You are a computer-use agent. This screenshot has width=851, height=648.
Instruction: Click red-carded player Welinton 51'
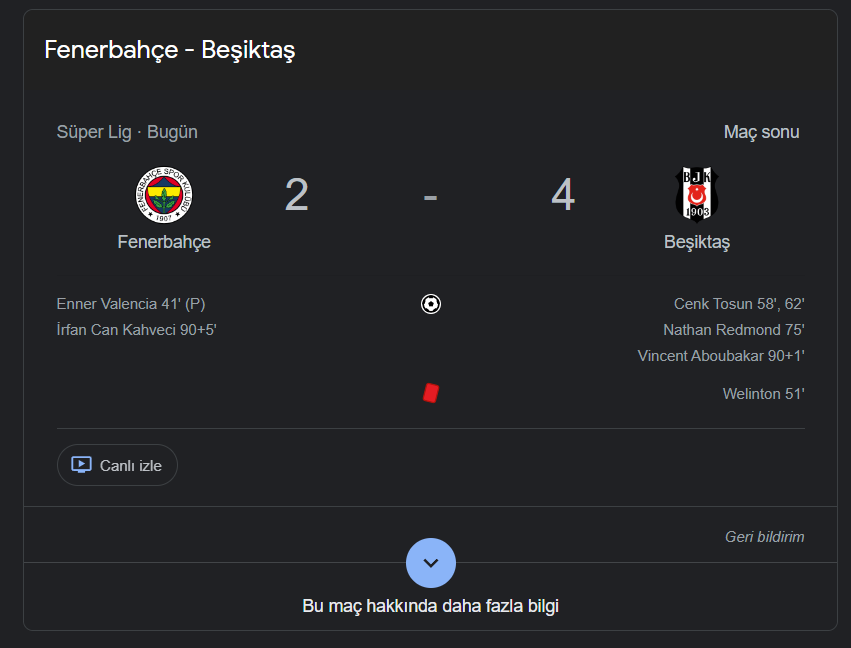click(x=763, y=394)
